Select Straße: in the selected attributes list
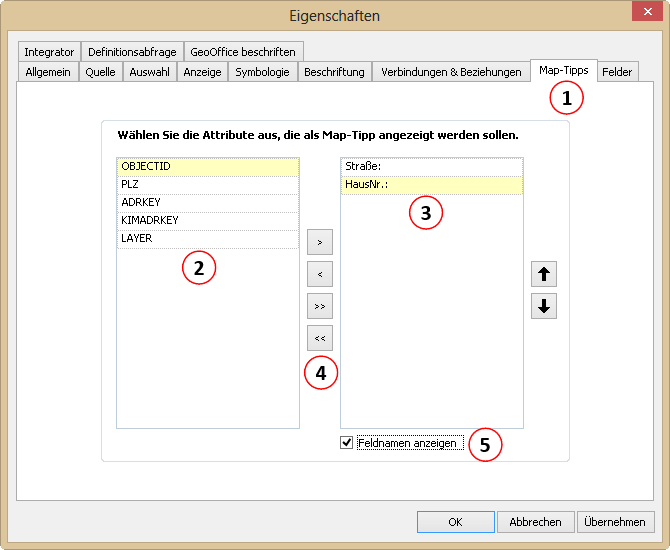Image resolution: width=670 pixels, height=550 pixels. point(431,166)
